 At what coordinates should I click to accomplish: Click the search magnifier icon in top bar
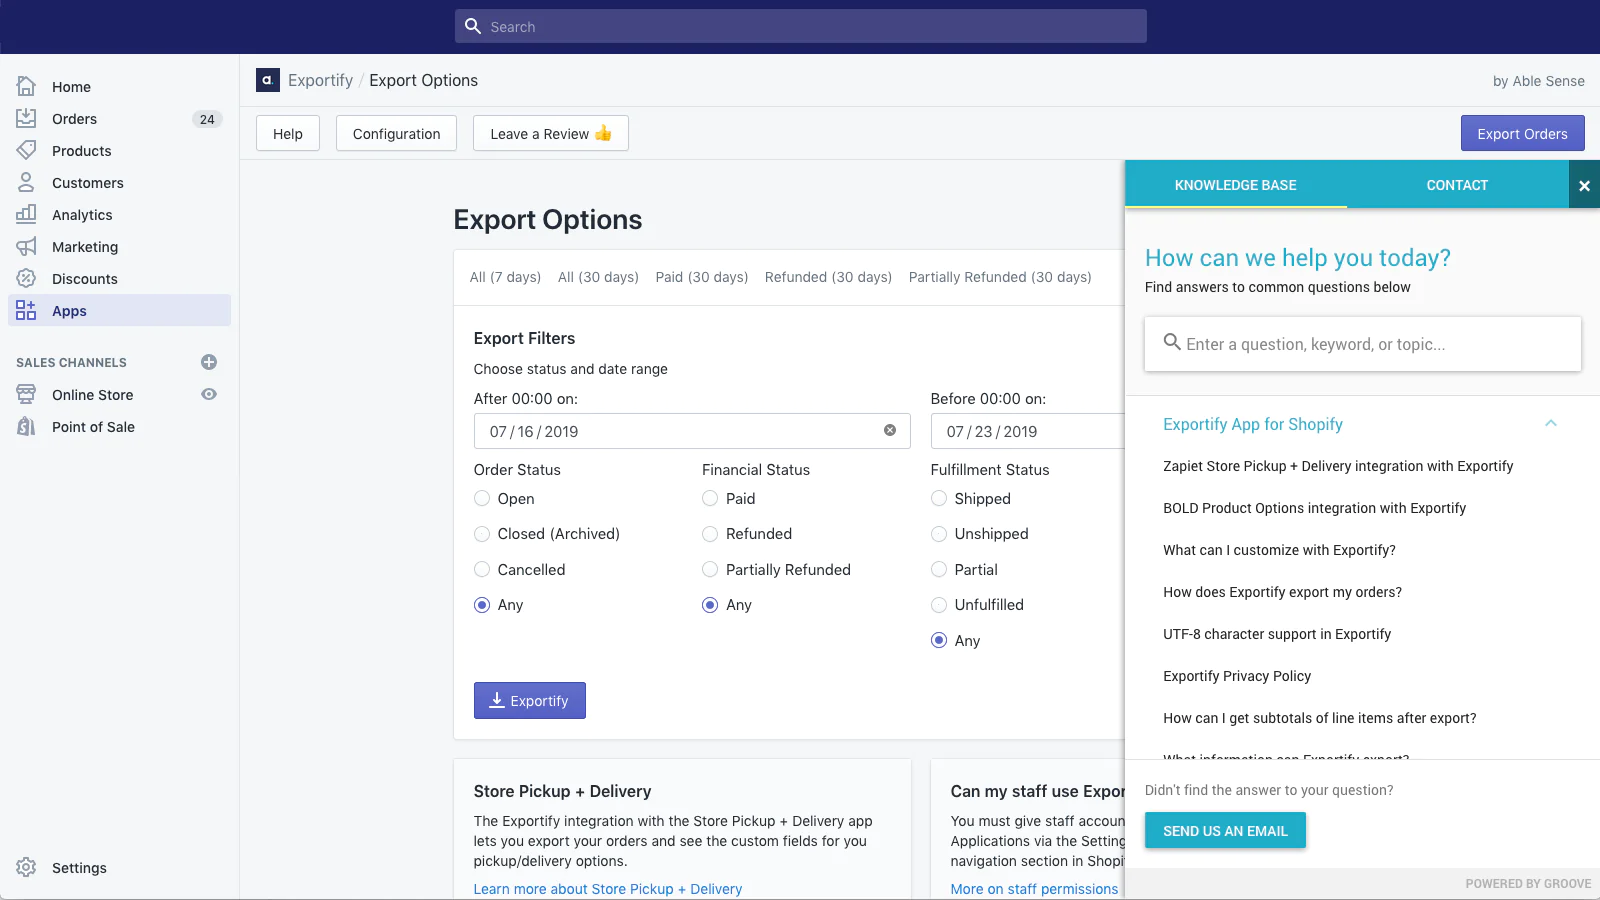(473, 26)
